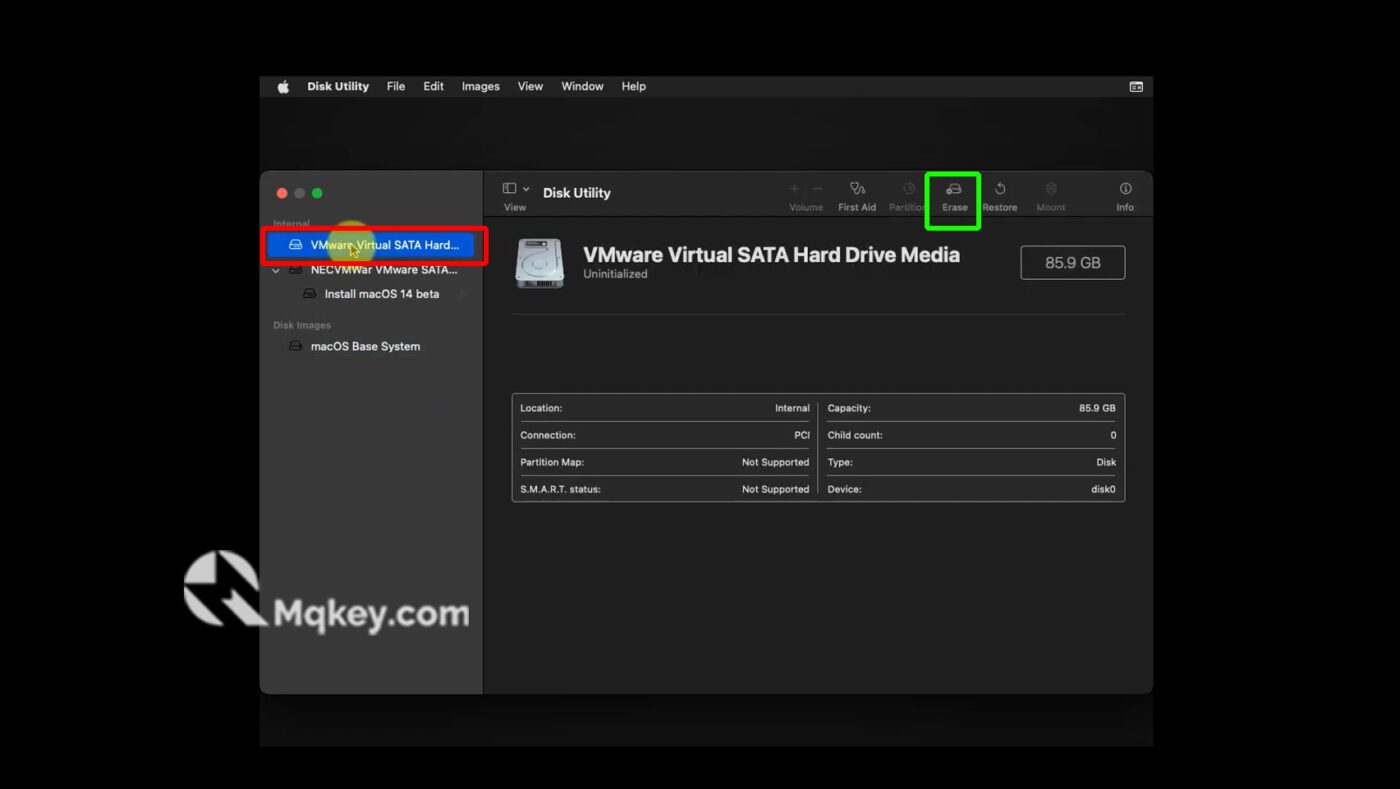Open the Help menu
Screen dimensions: 1400x789
[633, 87]
